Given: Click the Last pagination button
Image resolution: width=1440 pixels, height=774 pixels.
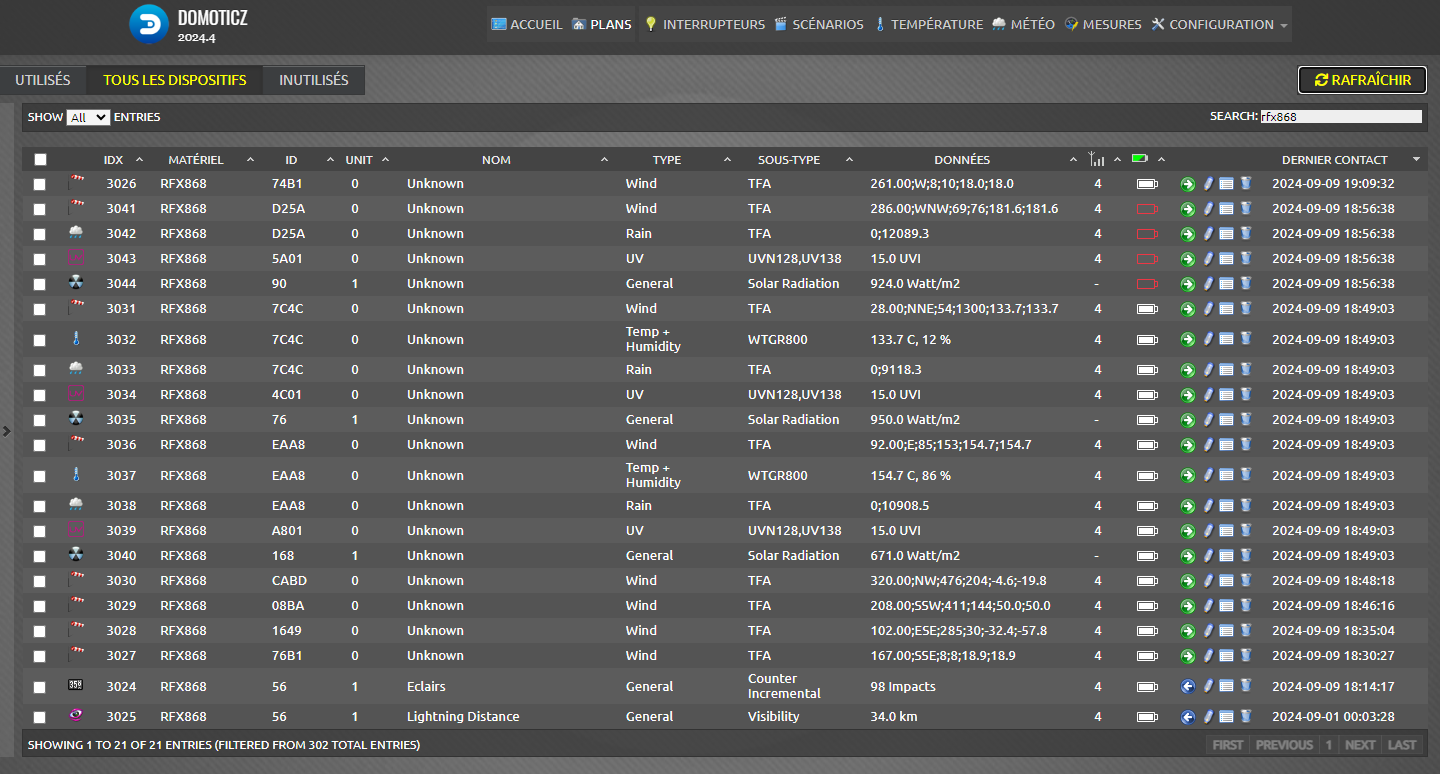Looking at the screenshot, I should [x=1402, y=745].
